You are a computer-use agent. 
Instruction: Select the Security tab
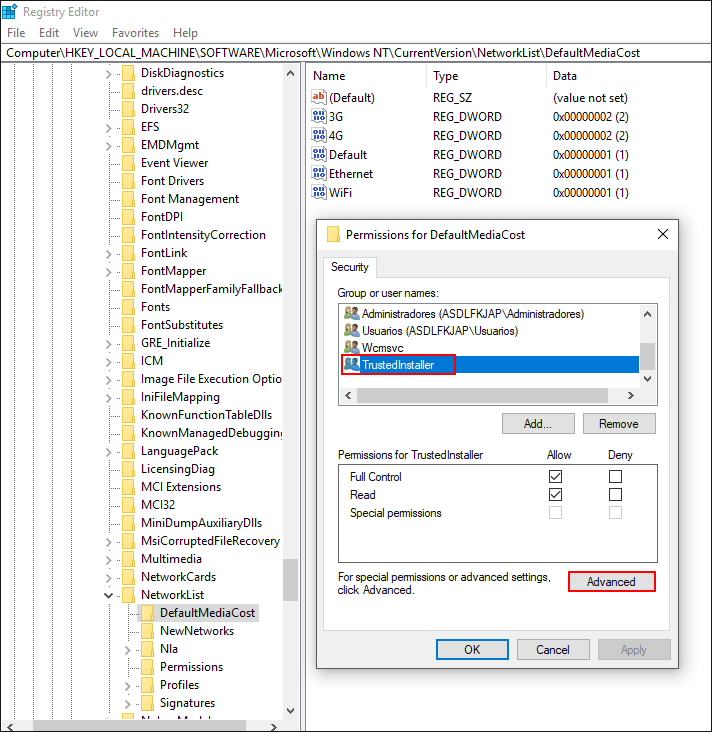pos(350,267)
